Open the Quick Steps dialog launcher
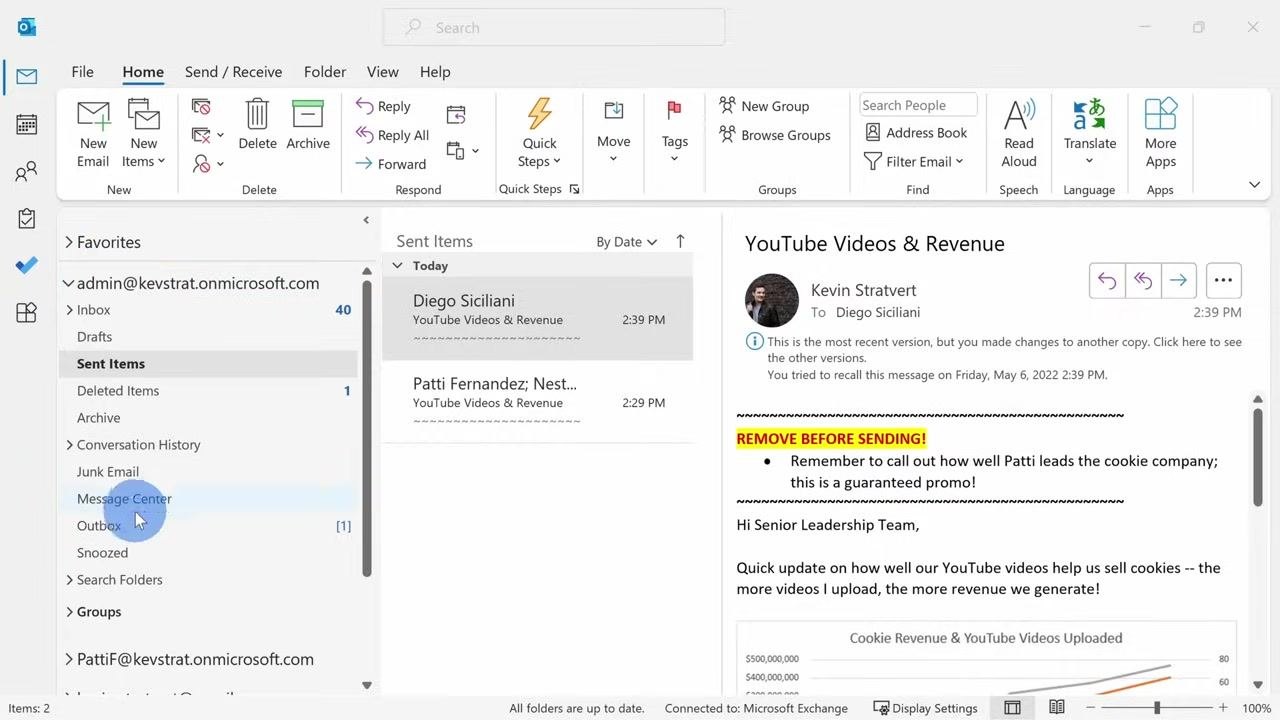 (574, 189)
